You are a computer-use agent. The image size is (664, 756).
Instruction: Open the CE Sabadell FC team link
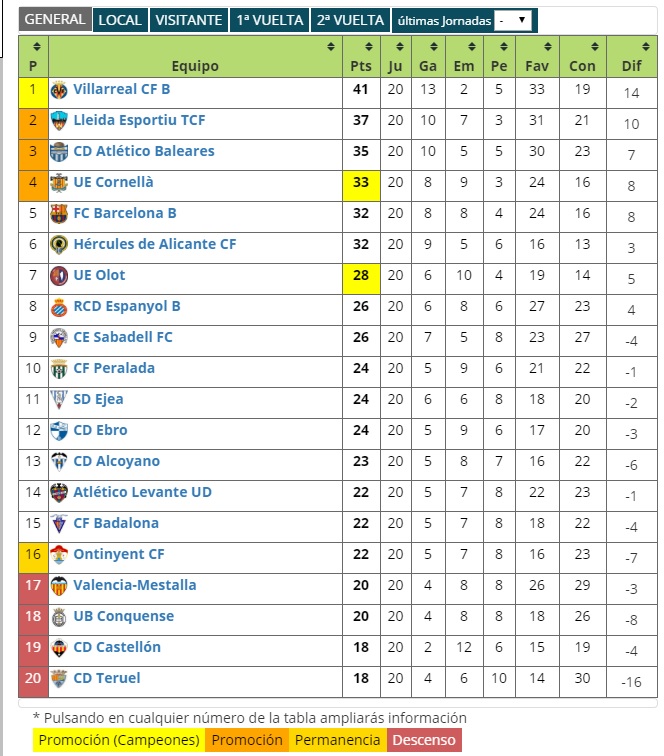(123, 338)
